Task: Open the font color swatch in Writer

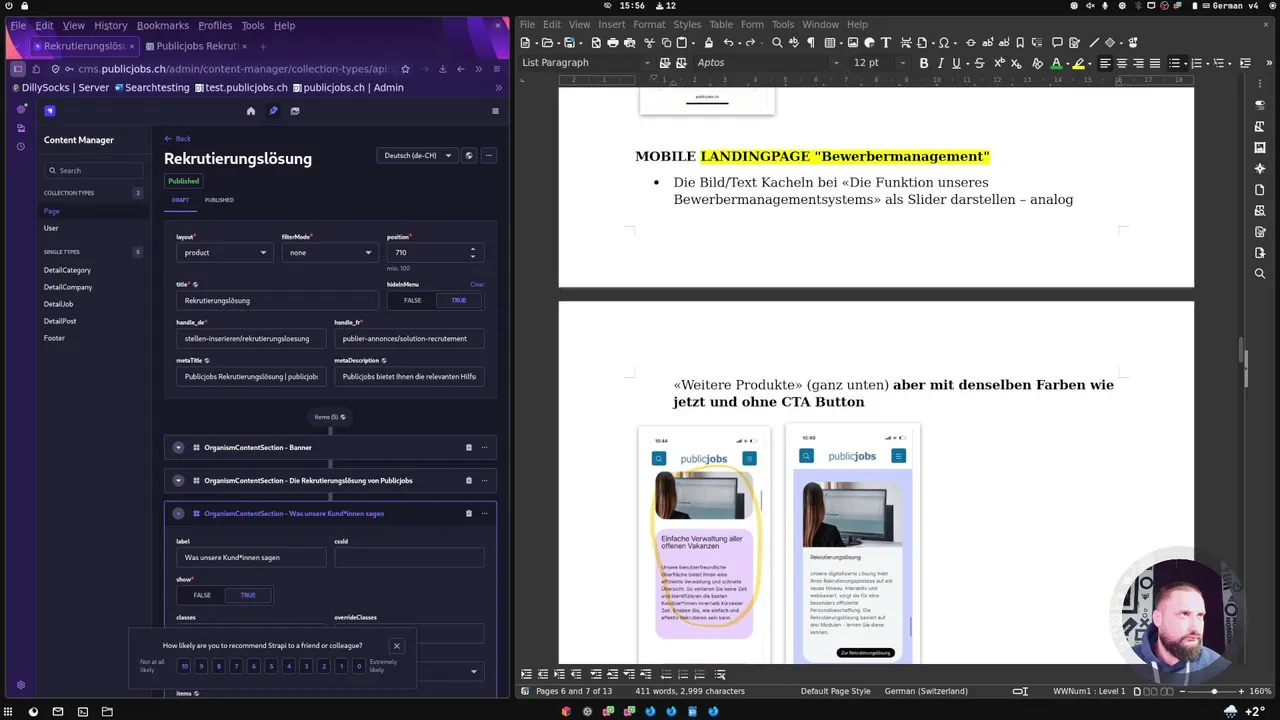Action: click(x=1056, y=63)
